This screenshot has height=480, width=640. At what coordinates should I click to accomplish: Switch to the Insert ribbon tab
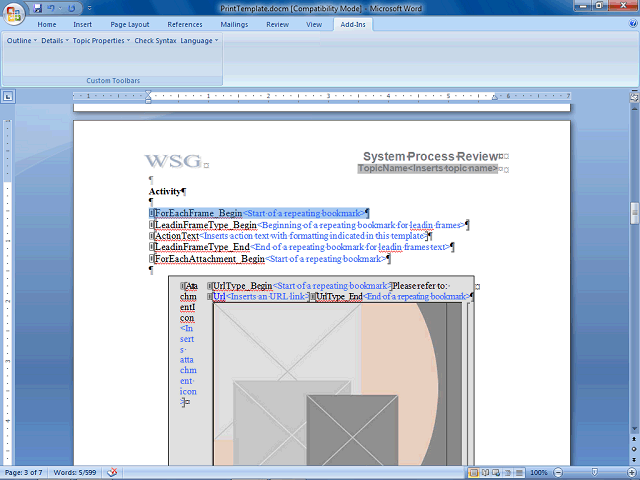pyautogui.click(x=82, y=24)
